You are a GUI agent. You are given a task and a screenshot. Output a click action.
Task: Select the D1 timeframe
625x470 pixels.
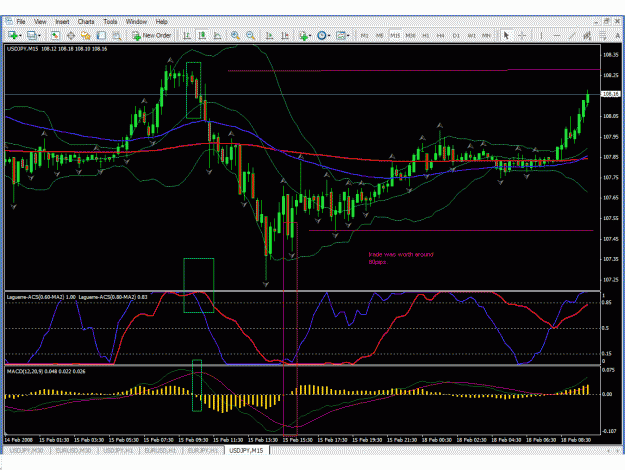pyautogui.click(x=456, y=35)
